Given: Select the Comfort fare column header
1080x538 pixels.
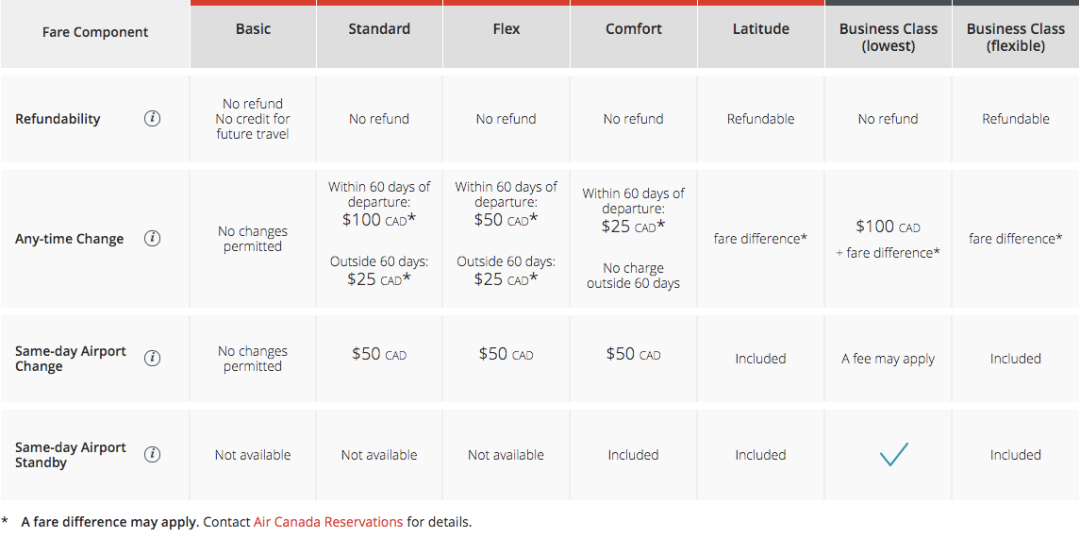Looking at the screenshot, I should click(x=633, y=30).
